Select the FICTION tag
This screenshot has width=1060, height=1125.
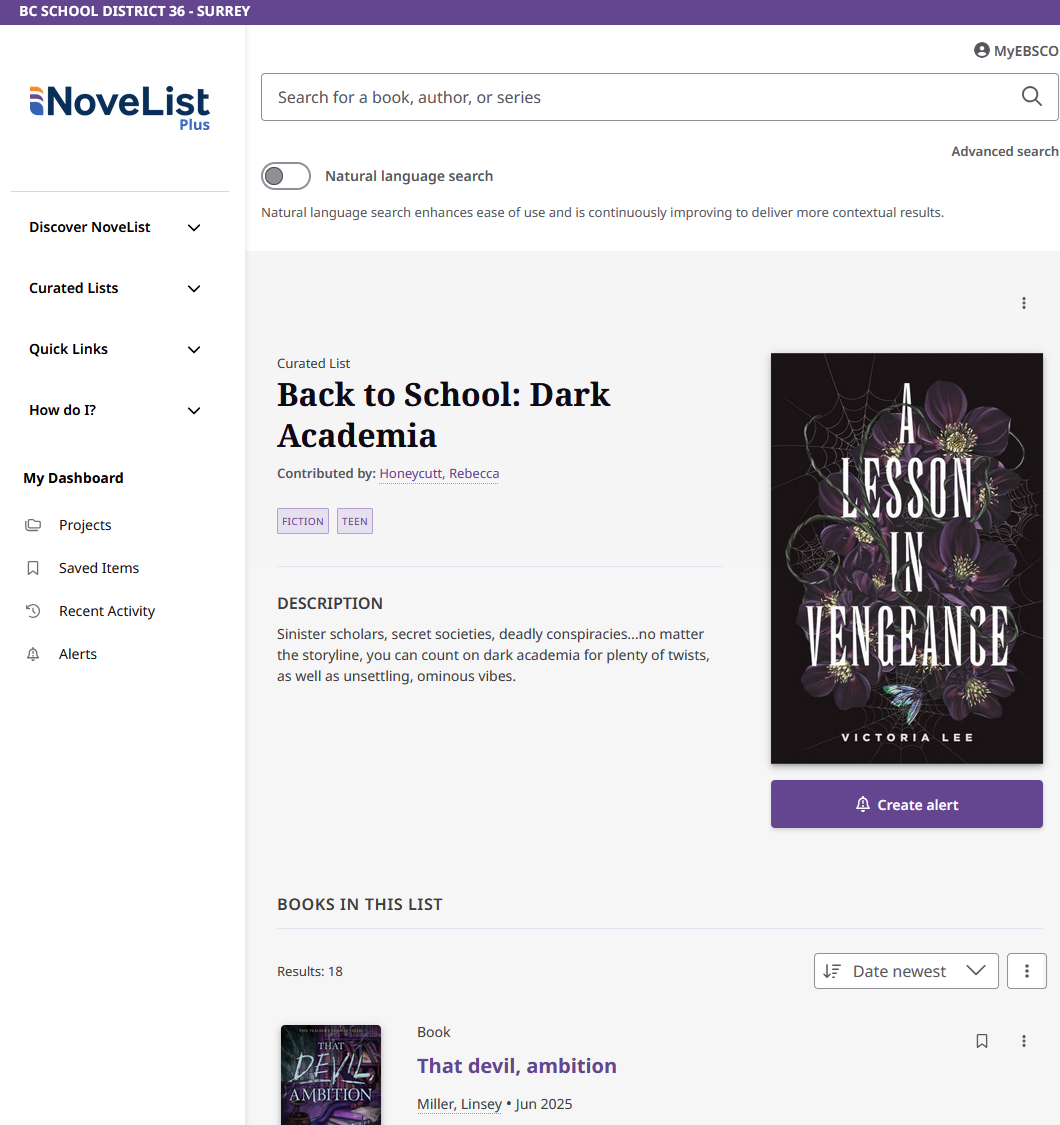point(303,521)
